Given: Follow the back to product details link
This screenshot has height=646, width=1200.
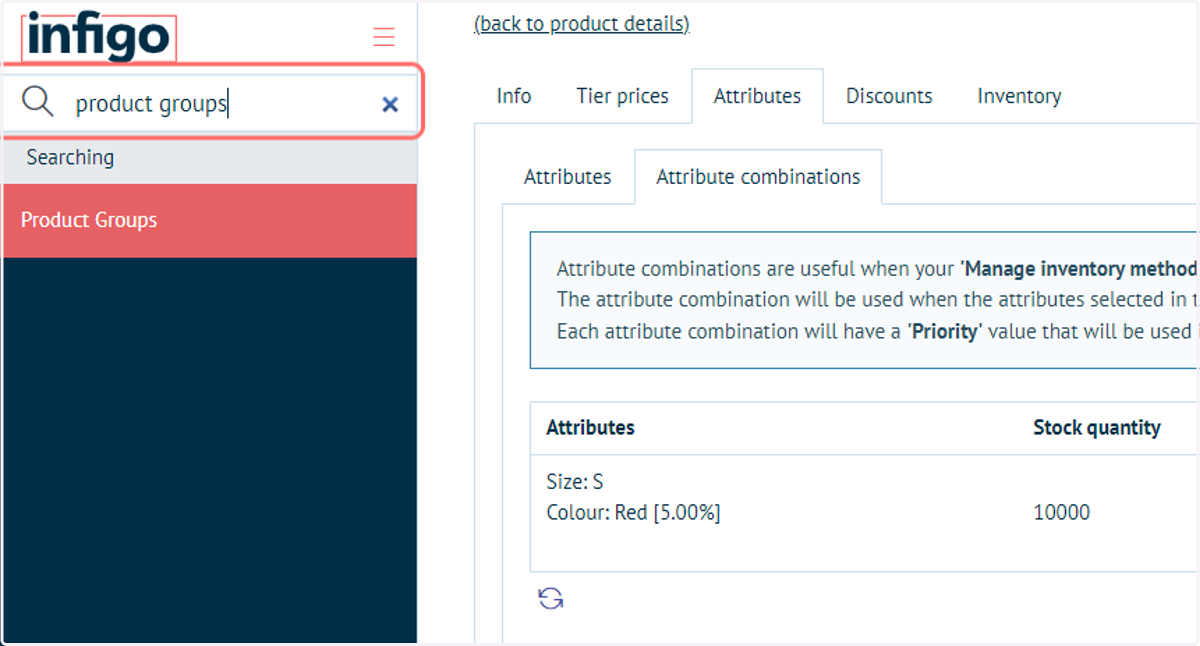Looking at the screenshot, I should coord(582,23).
